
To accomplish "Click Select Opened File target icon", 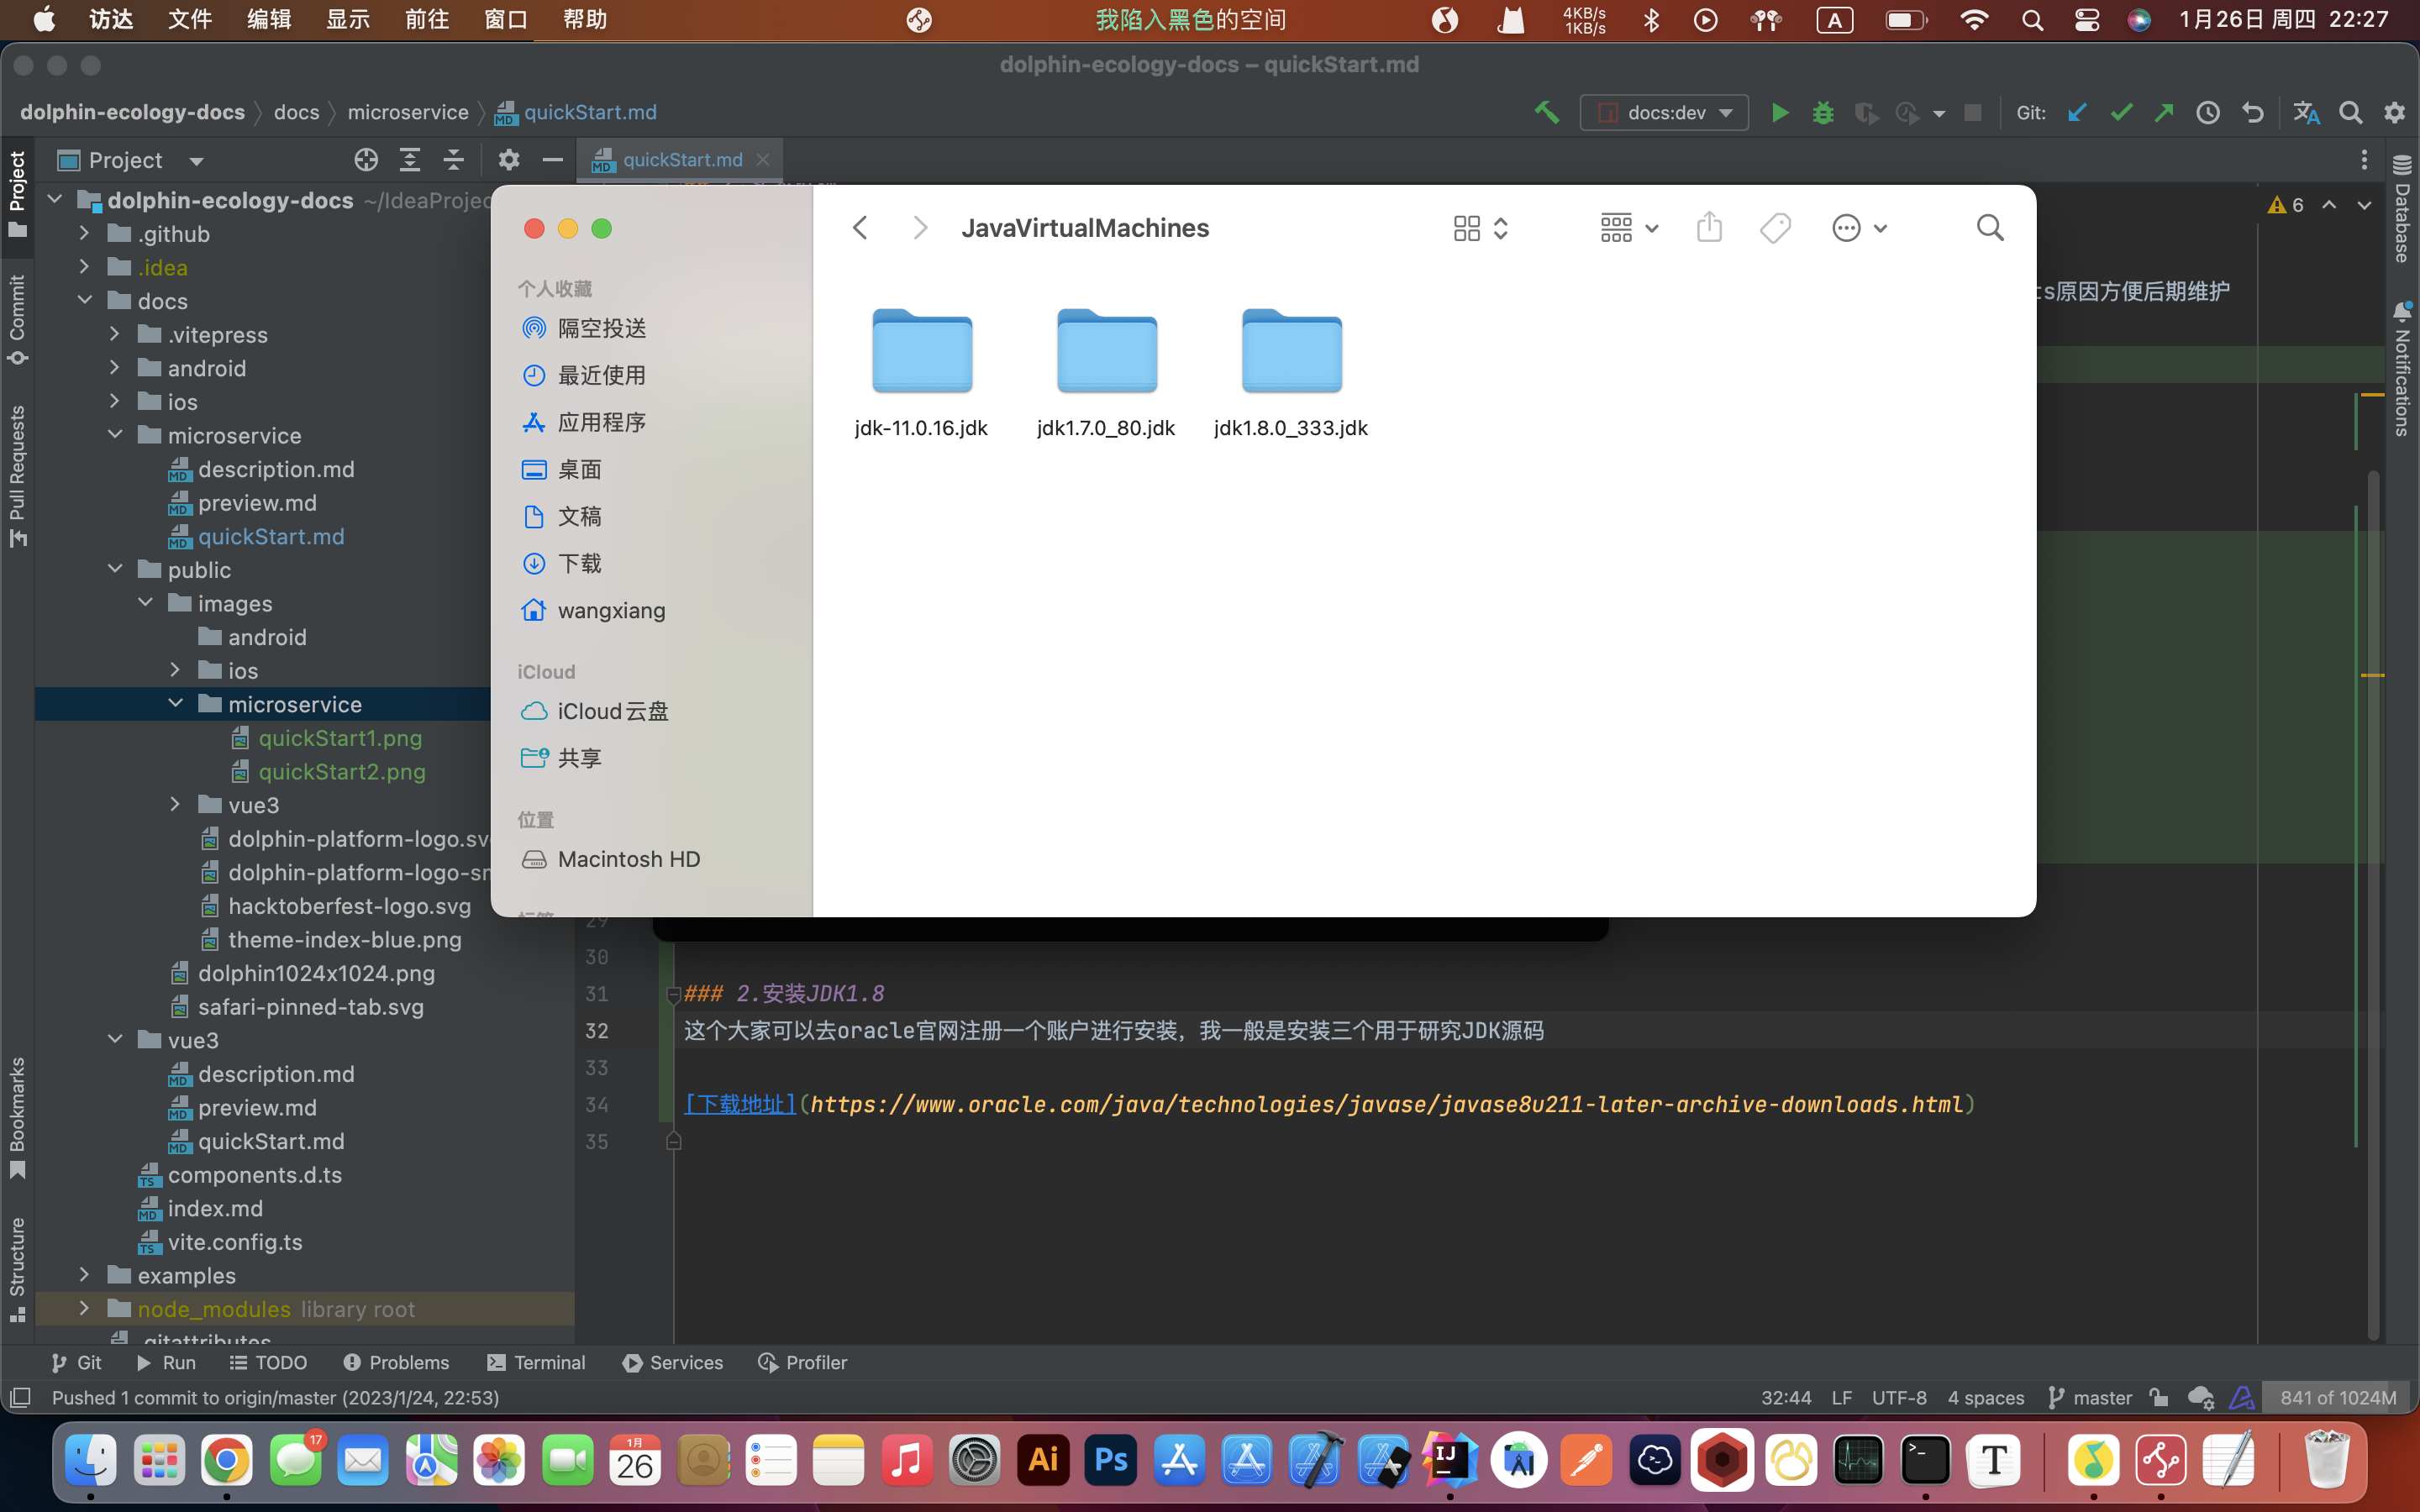I will pos(366,160).
